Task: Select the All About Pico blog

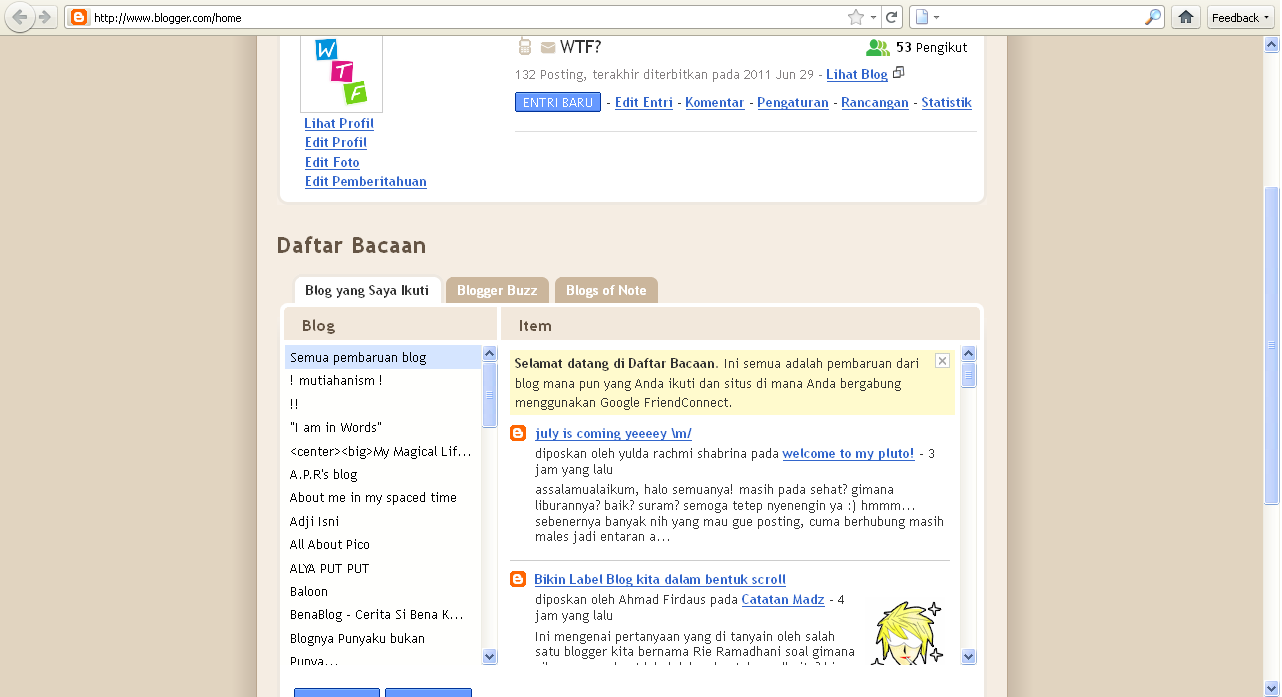Action: click(383, 544)
